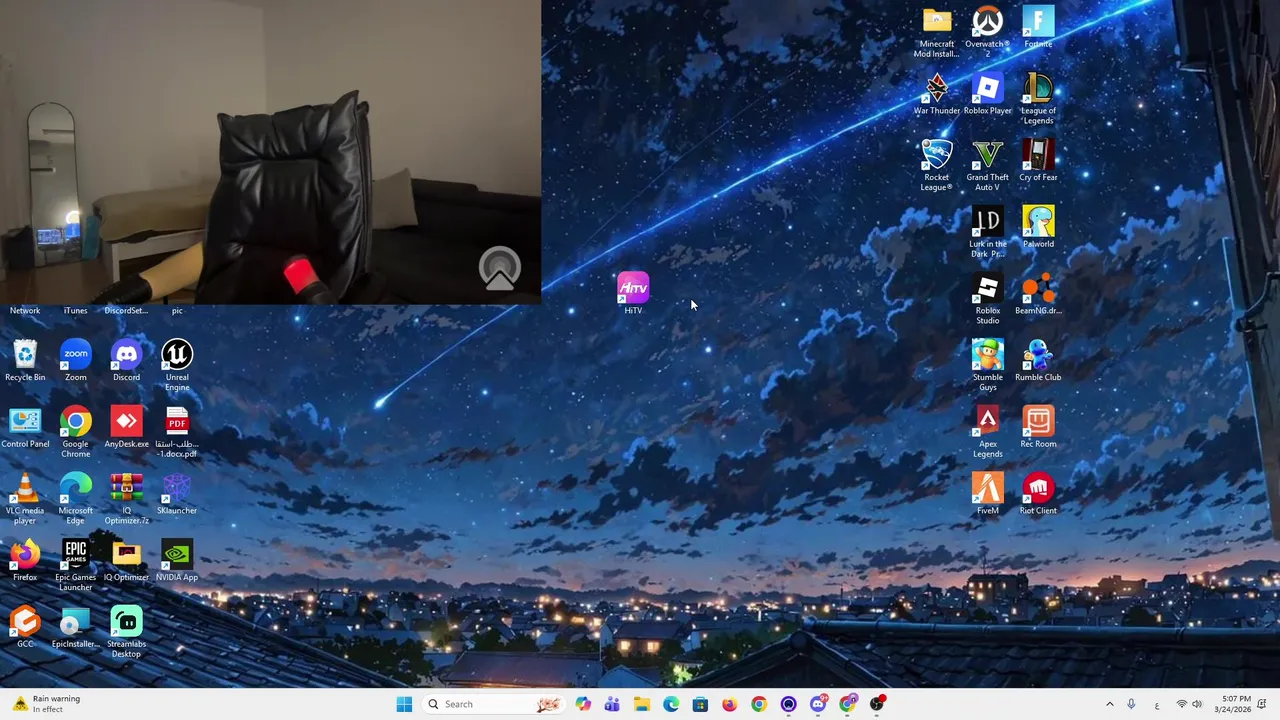This screenshot has height=720, width=1280.
Task: Switch to Discord in the taskbar
Action: [x=818, y=704]
